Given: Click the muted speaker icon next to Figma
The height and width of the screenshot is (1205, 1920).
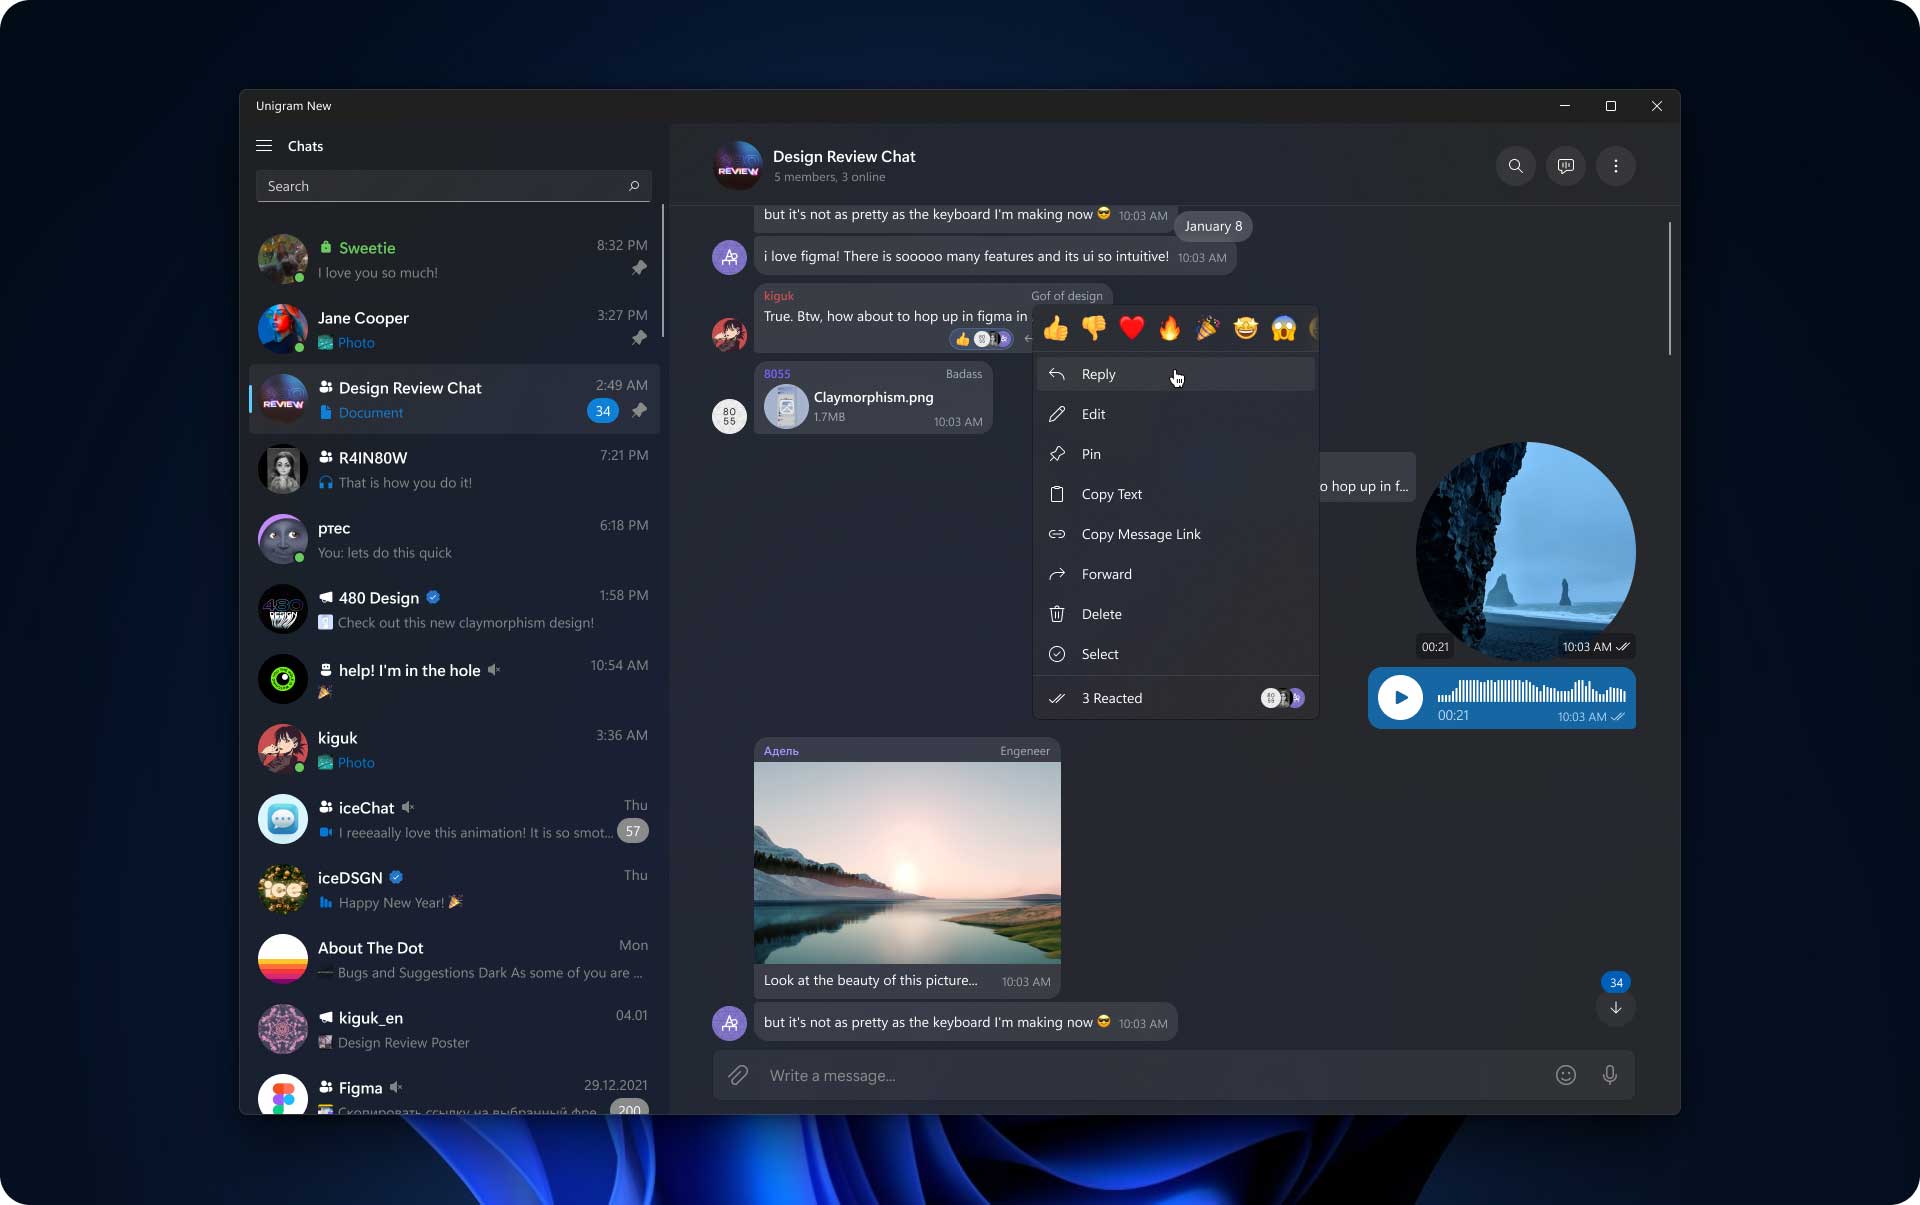Looking at the screenshot, I should [396, 1087].
